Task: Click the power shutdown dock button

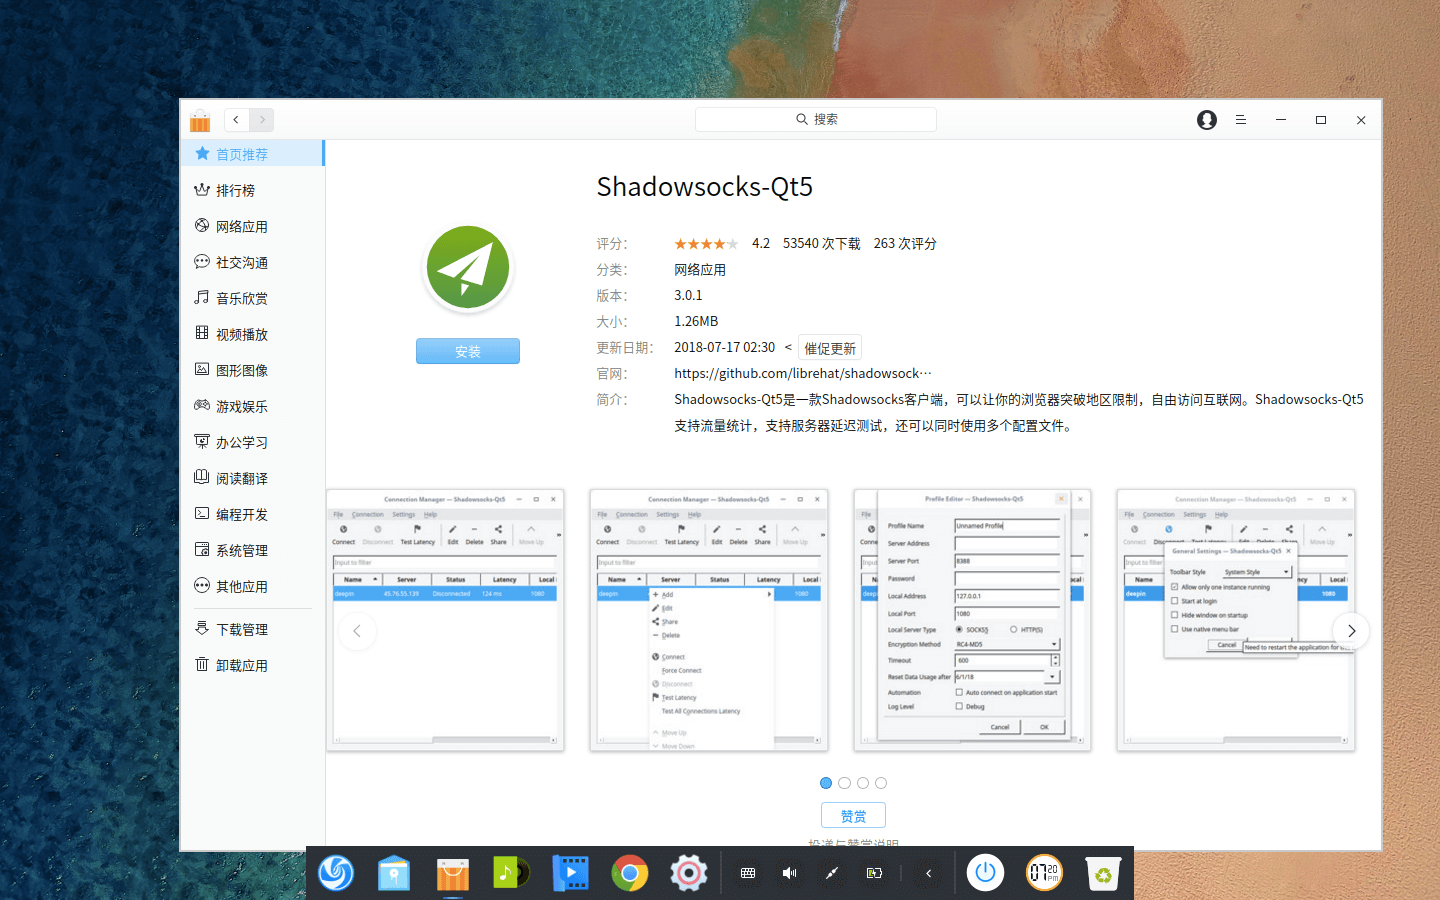Action: click(985, 873)
